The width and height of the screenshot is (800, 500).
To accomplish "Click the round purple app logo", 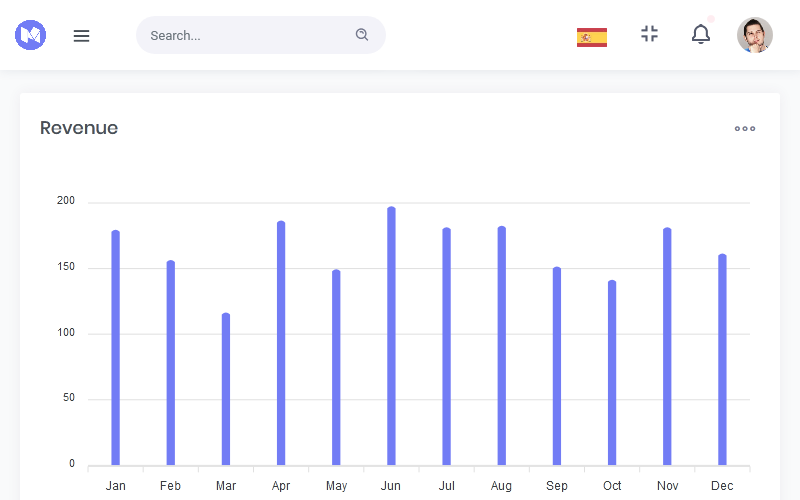I will click(x=31, y=35).
